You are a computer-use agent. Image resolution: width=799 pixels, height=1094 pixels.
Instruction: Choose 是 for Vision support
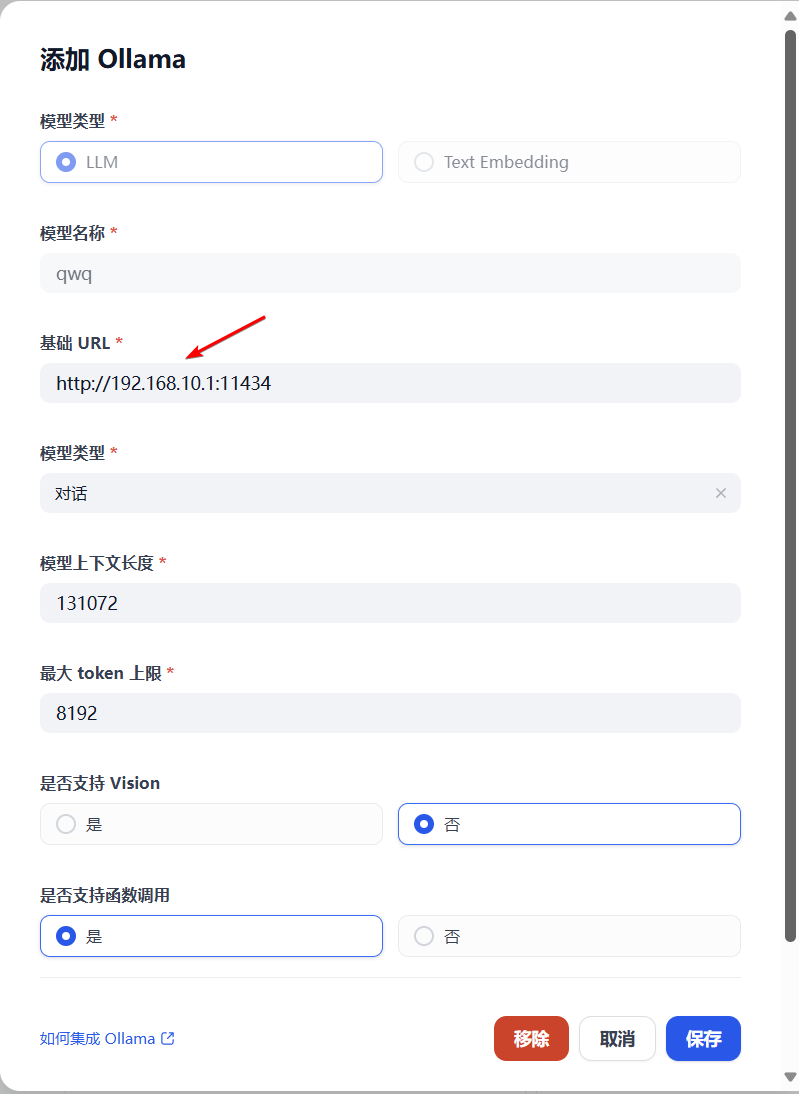(x=211, y=824)
